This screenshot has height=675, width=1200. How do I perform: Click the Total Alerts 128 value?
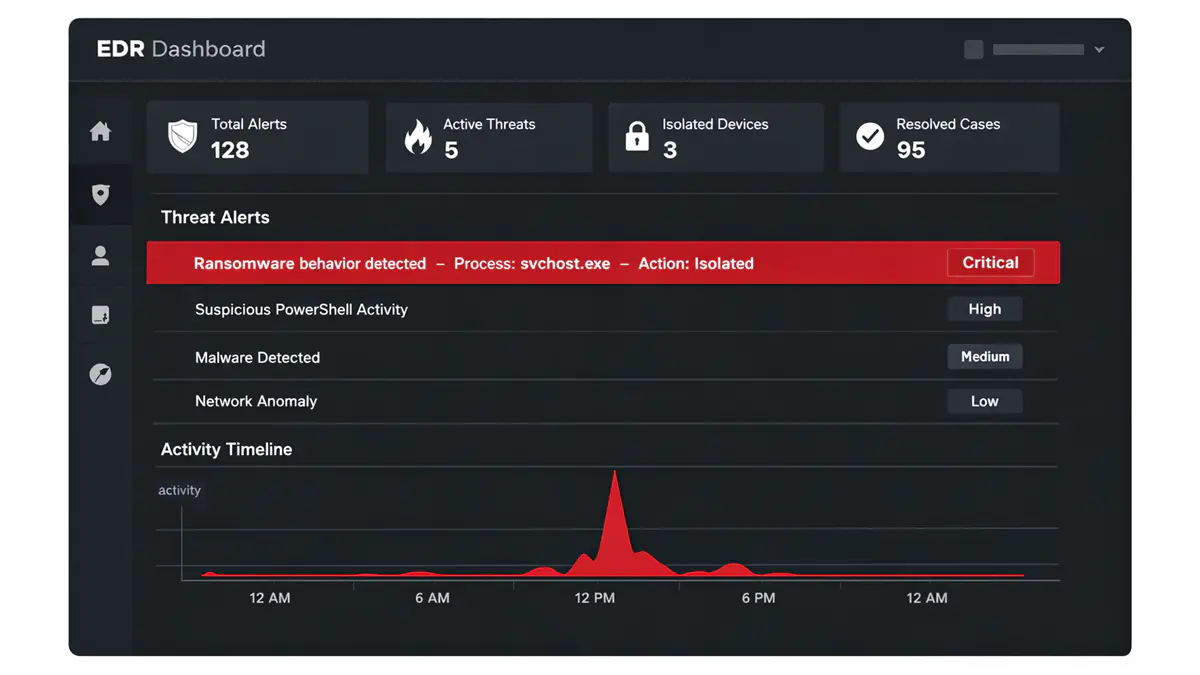(x=230, y=150)
